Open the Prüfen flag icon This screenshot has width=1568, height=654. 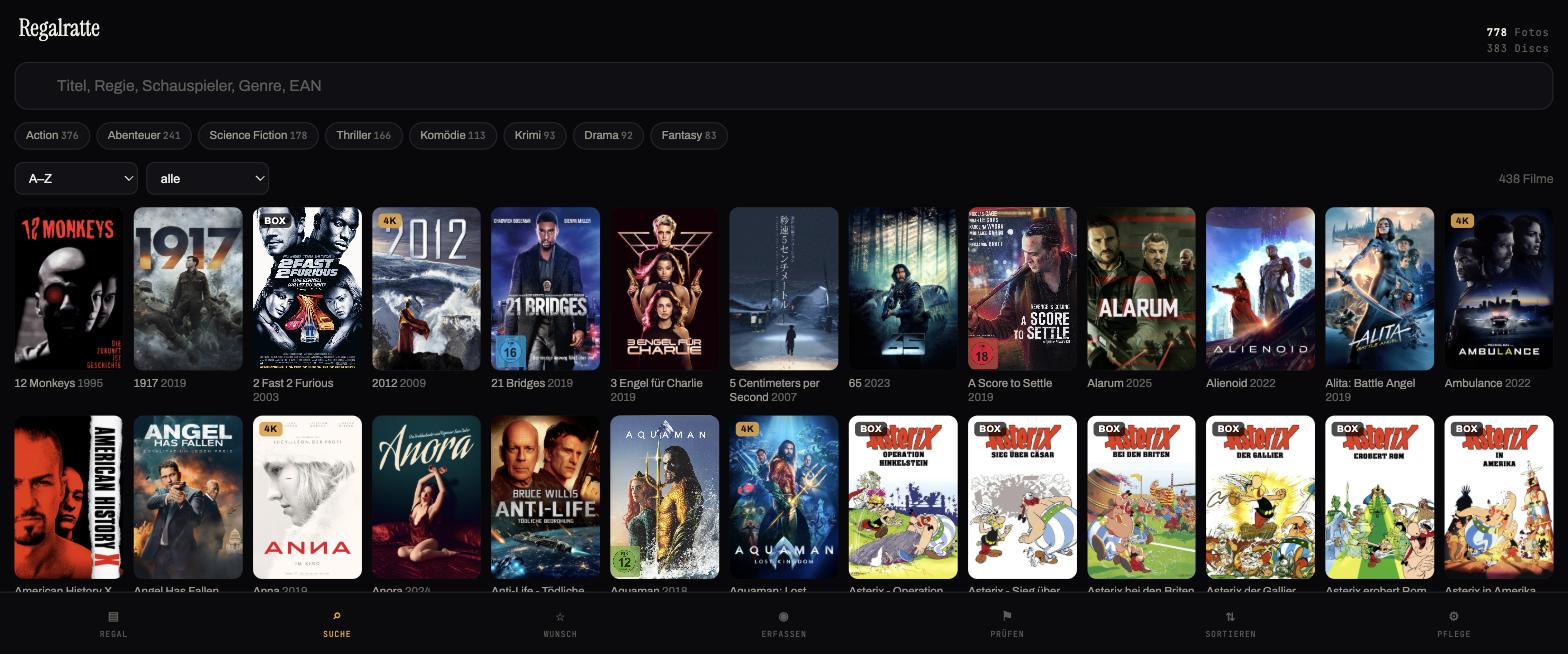point(1007,617)
